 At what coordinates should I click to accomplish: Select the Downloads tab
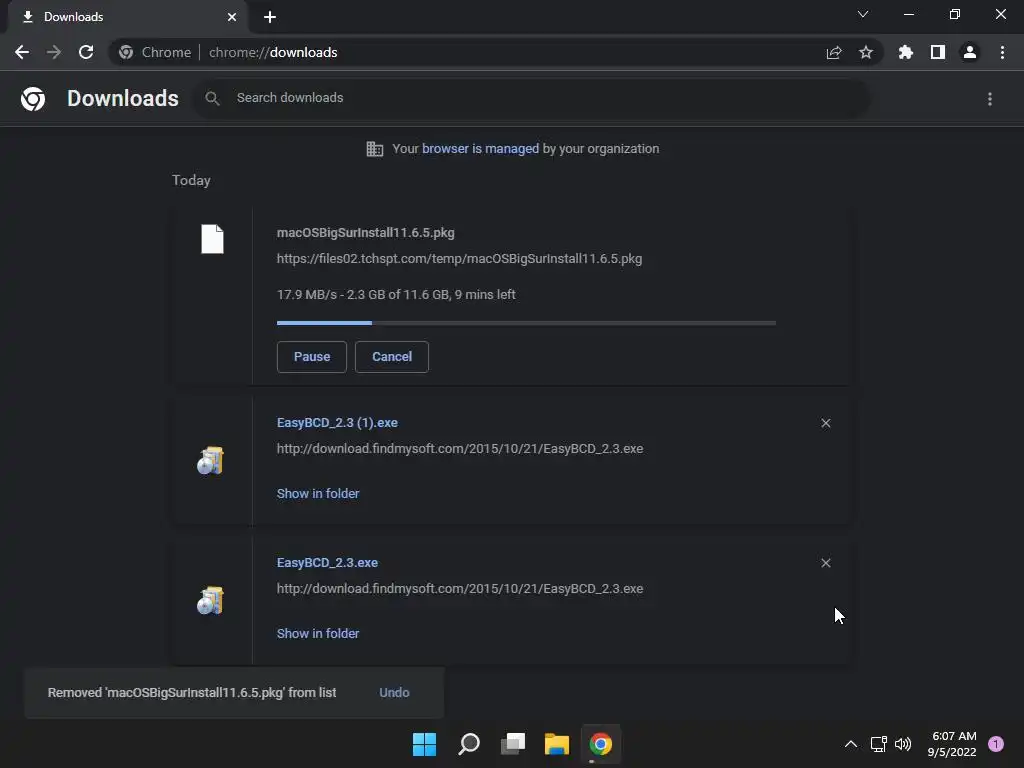pos(127,17)
